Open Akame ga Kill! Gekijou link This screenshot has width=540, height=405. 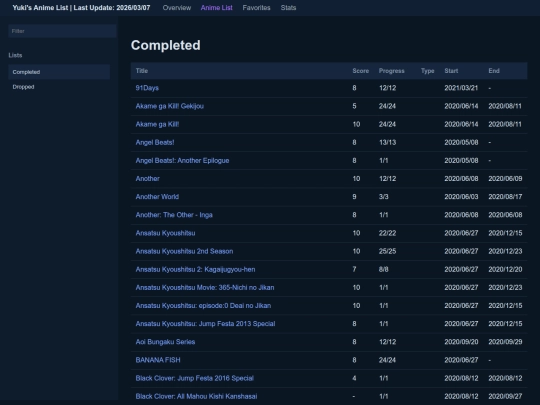(x=169, y=106)
